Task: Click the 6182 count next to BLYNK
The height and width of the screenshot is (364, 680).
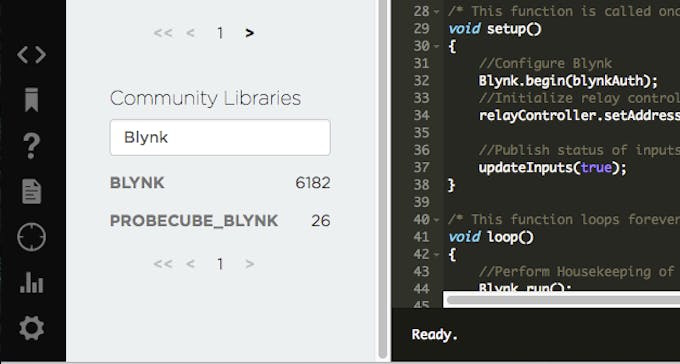Action: coord(313,183)
